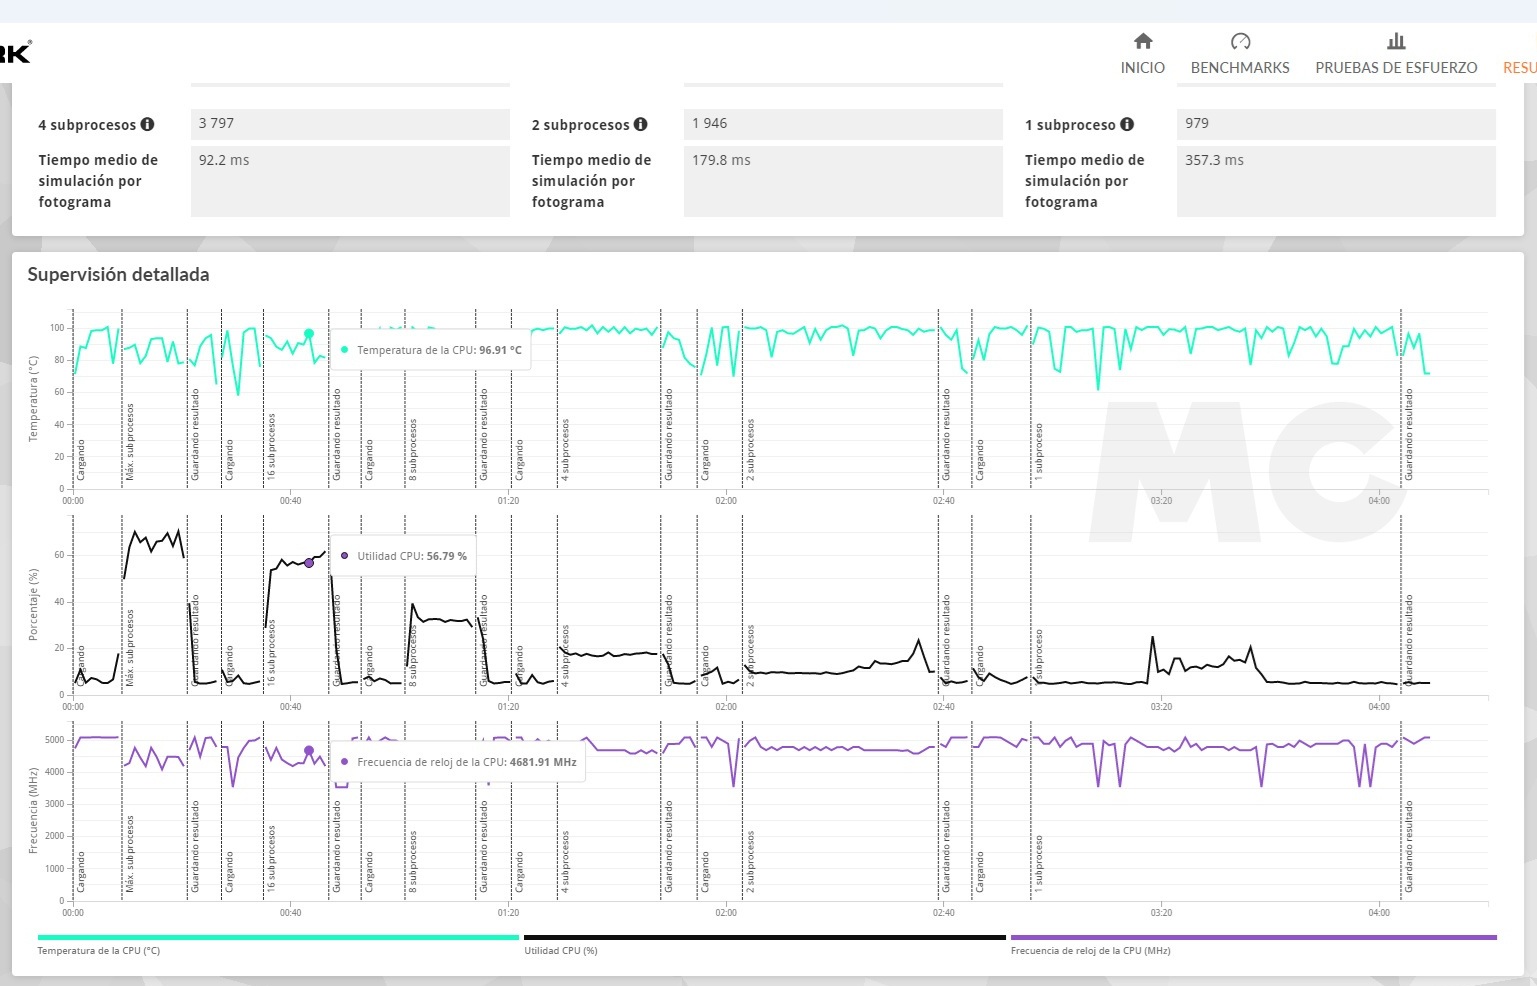Click purple CPU utility data point marker
This screenshot has height=986, width=1537.
click(309, 563)
